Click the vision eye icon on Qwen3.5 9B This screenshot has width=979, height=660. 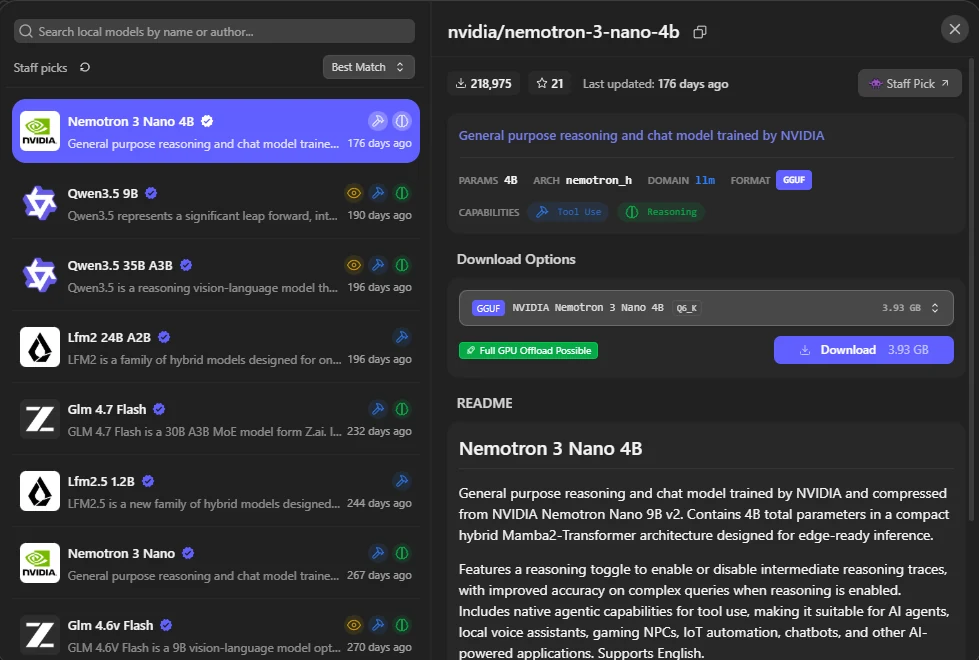pos(354,193)
